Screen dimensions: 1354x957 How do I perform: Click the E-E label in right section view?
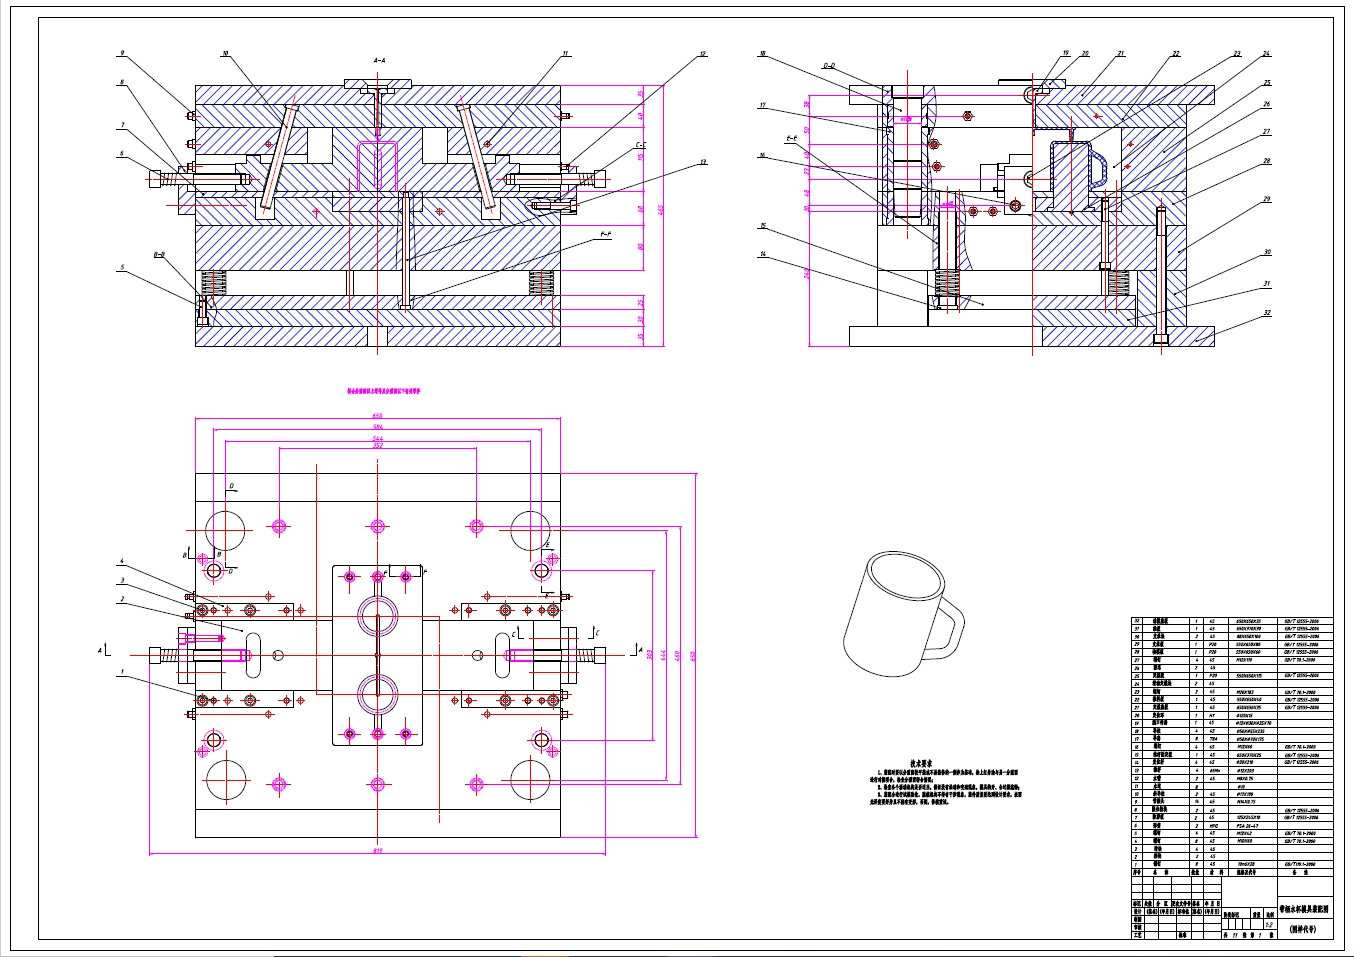[x=792, y=138]
